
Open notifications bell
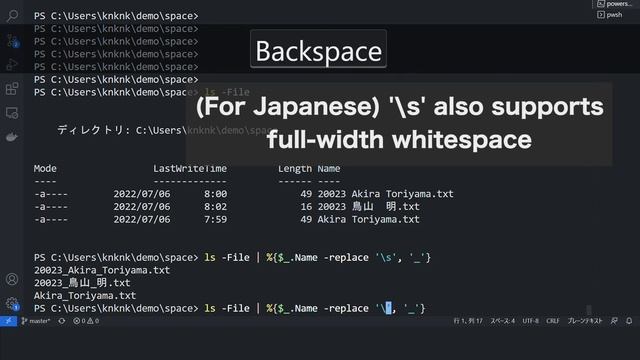[629, 321]
